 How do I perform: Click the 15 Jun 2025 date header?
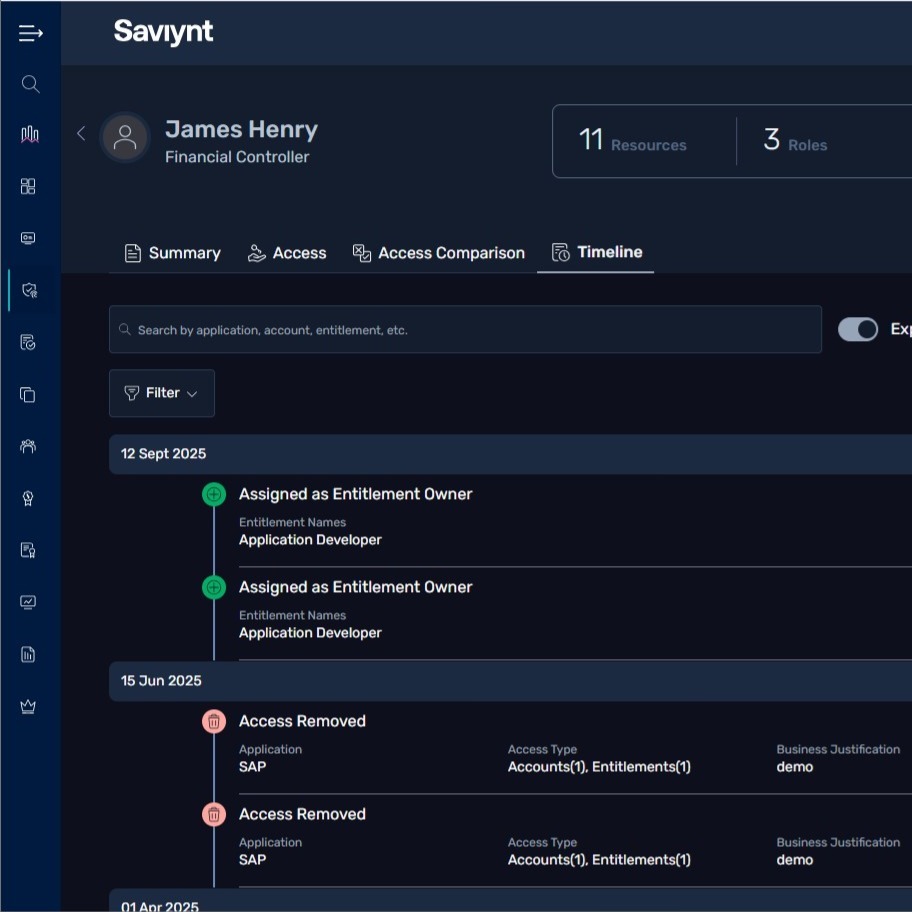[x=161, y=681]
